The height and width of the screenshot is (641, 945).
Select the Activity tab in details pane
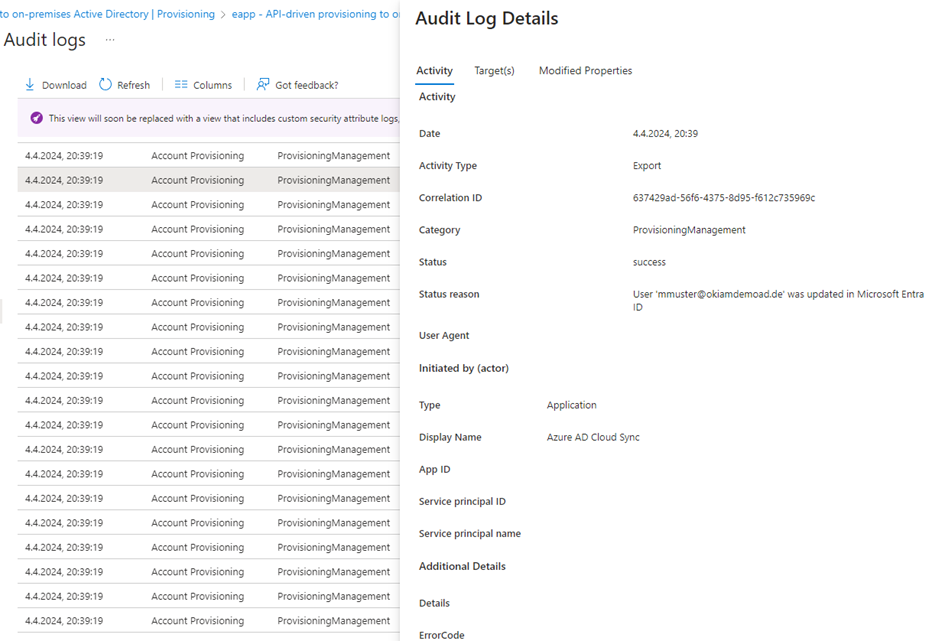[x=434, y=71]
